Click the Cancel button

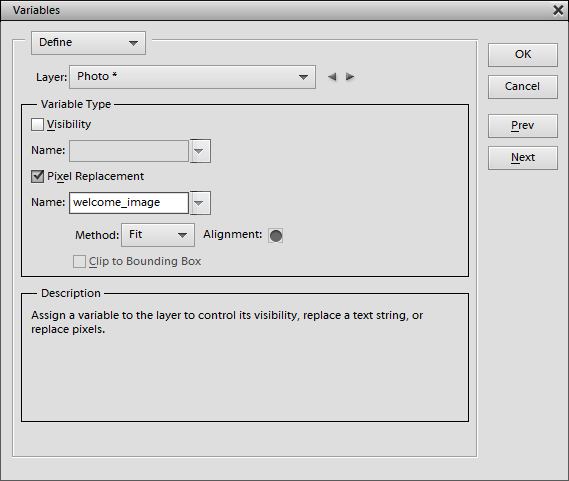pos(523,87)
